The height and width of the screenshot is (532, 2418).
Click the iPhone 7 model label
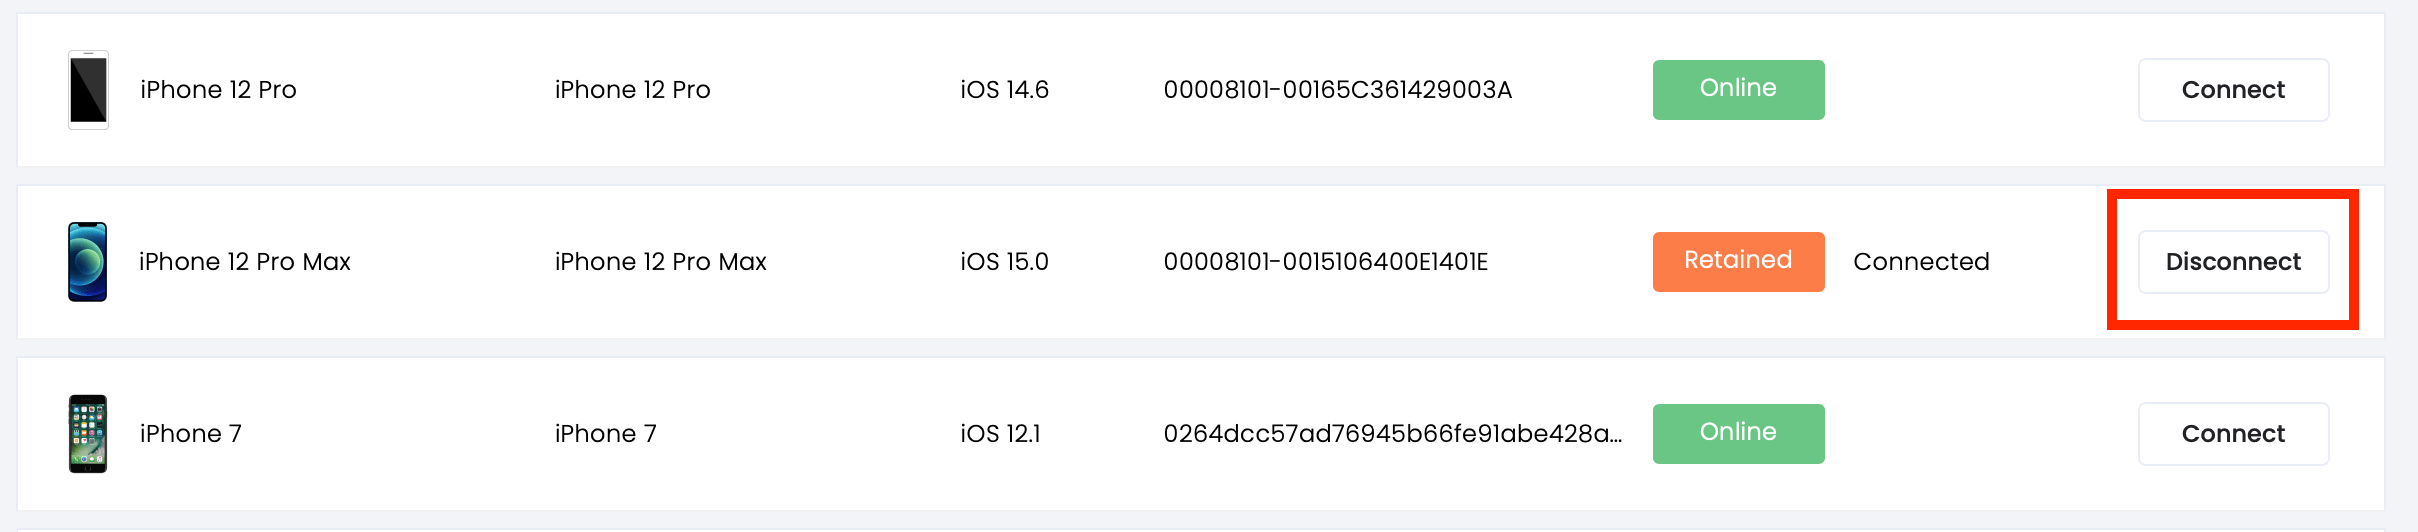[605, 434]
